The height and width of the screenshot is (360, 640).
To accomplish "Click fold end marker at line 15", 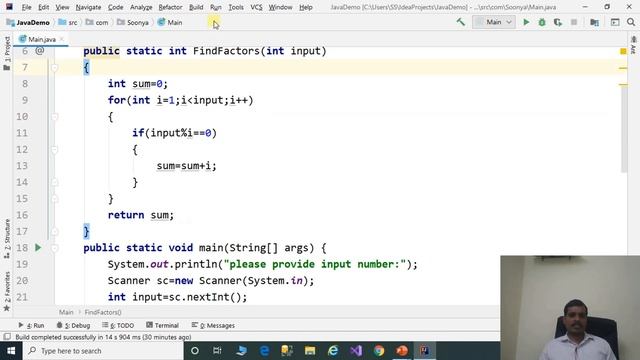I will [55, 198].
